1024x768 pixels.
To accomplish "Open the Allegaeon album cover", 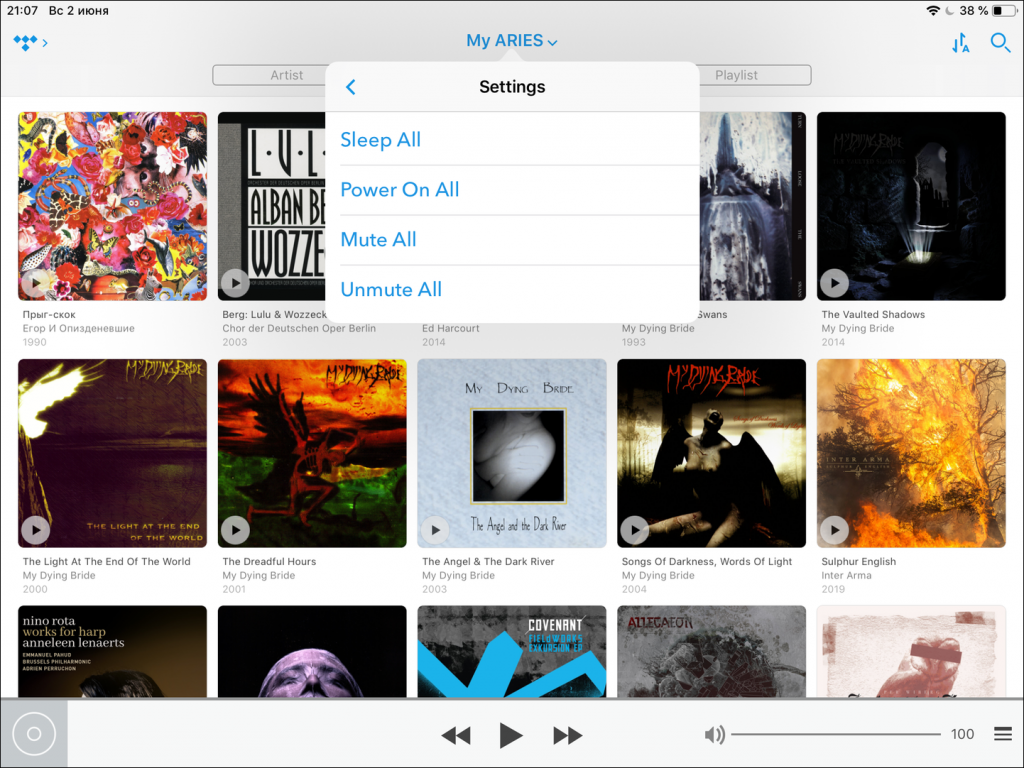I will [711, 652].
